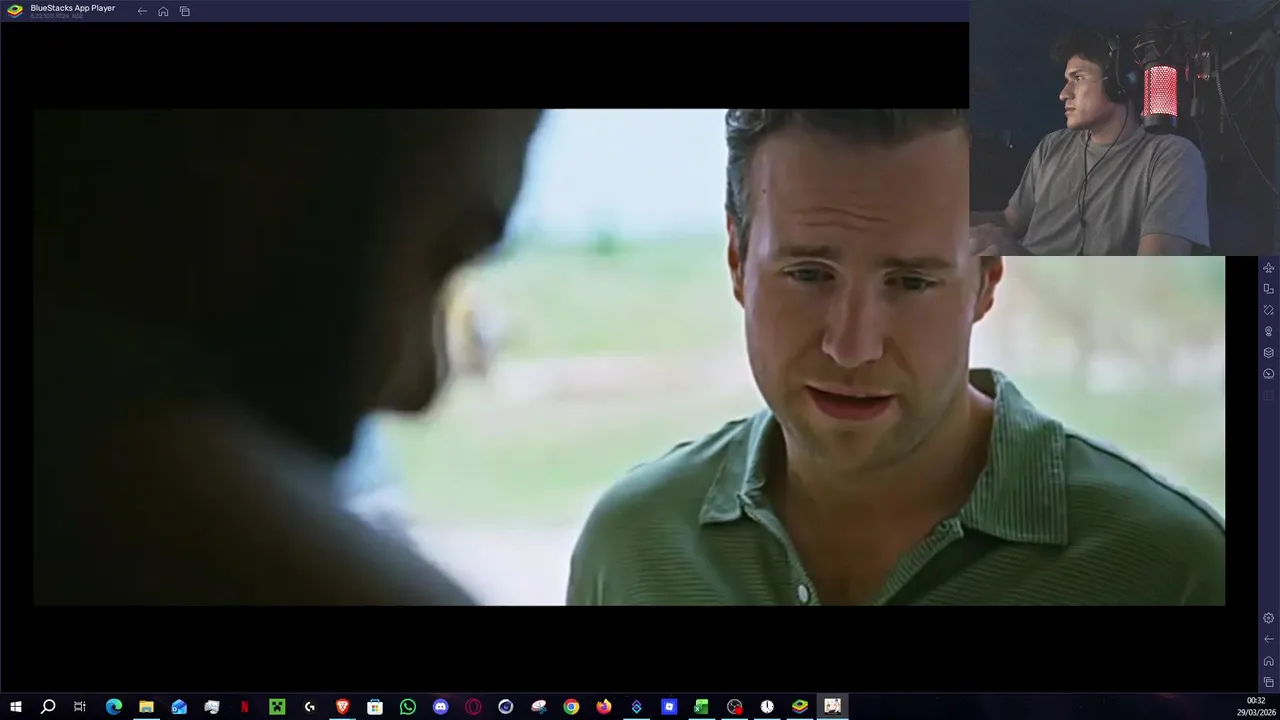Viewport: 1280px width, 720px height.
Task: Open Excel from the taskbar
Action: (701, 707)
